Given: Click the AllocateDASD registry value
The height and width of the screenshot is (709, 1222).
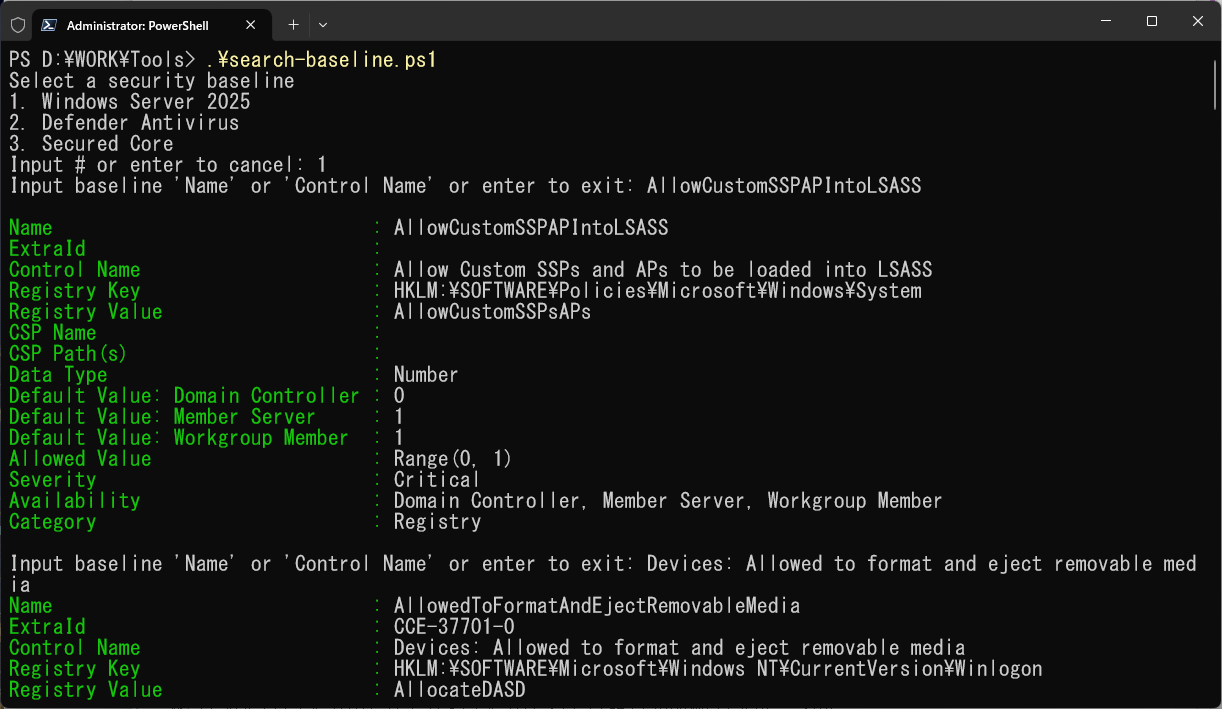Looking at the screenshot, I should (x=459, y=690).
